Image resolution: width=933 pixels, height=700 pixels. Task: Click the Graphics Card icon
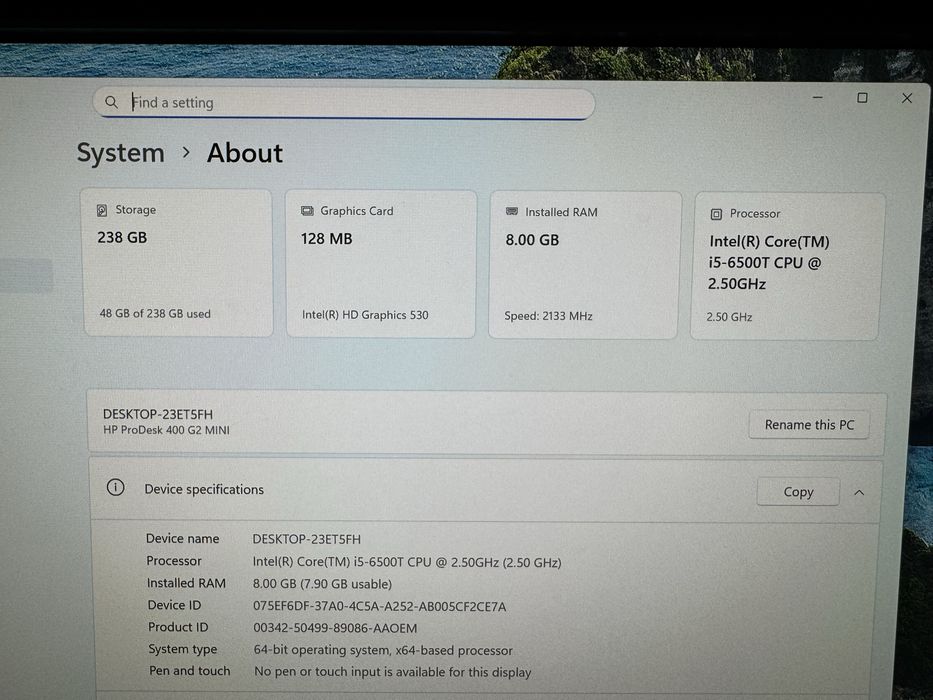tap(307, 211)
